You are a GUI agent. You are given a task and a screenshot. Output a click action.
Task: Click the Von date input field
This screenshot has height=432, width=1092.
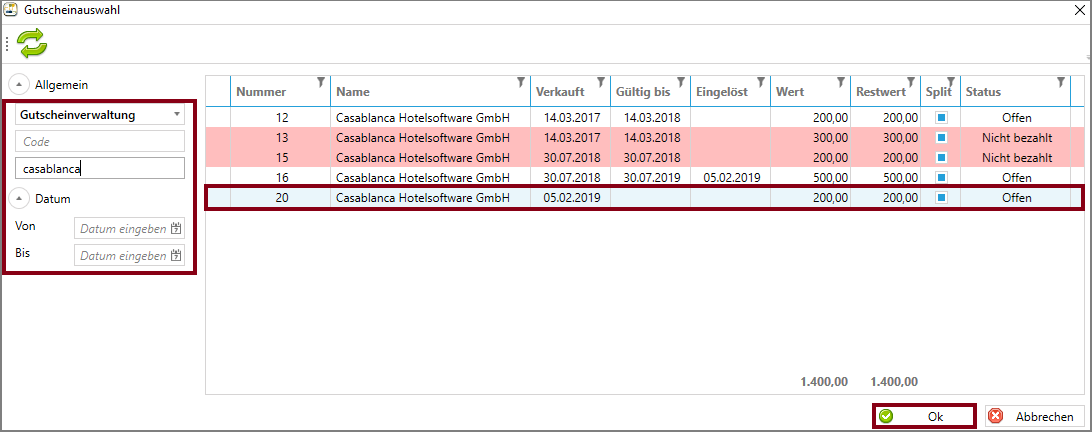(130, 229)
